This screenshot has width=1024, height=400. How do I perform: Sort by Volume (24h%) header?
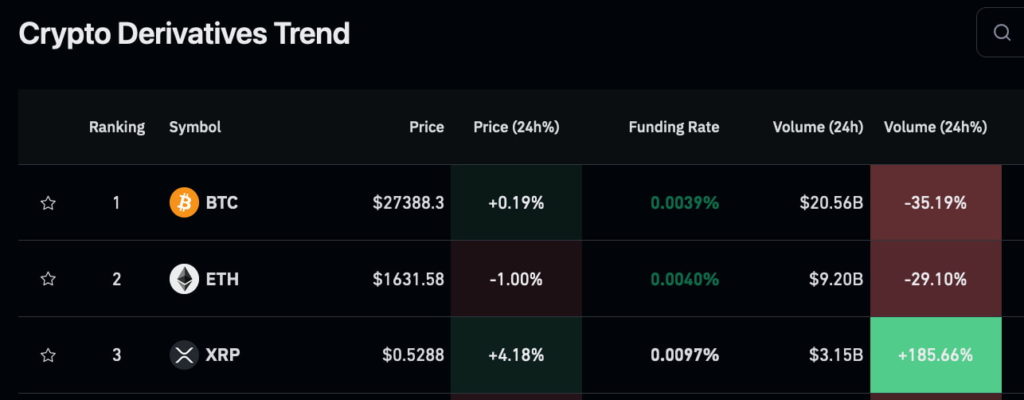pos(935,127)
